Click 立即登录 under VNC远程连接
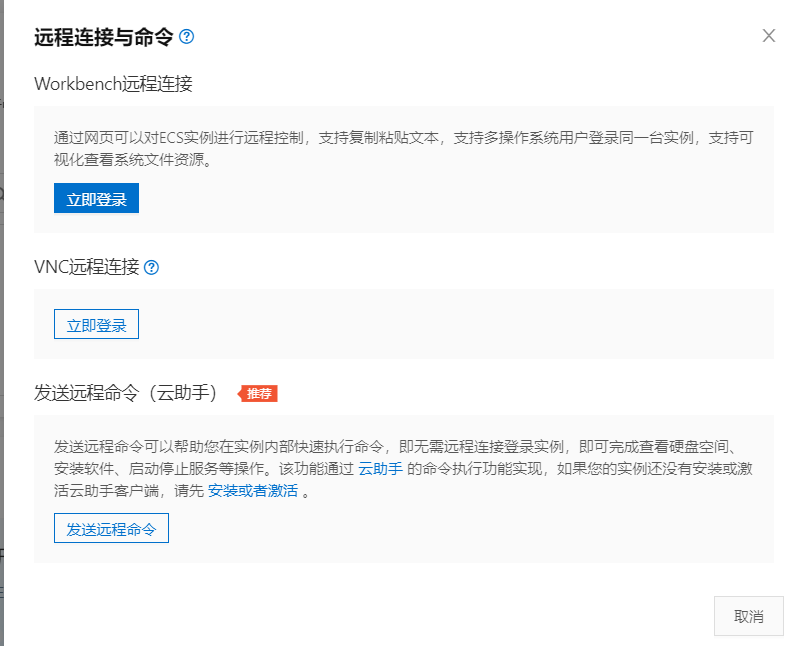 pos(96,323)
